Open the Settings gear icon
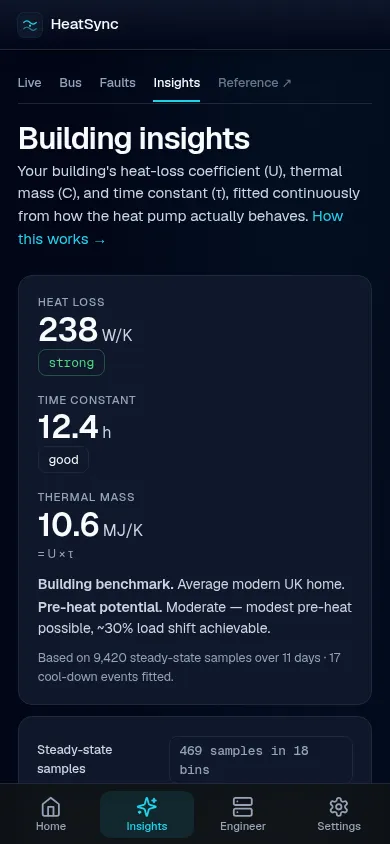Screen dimensions: 390x844 click(x=339, y=807)
